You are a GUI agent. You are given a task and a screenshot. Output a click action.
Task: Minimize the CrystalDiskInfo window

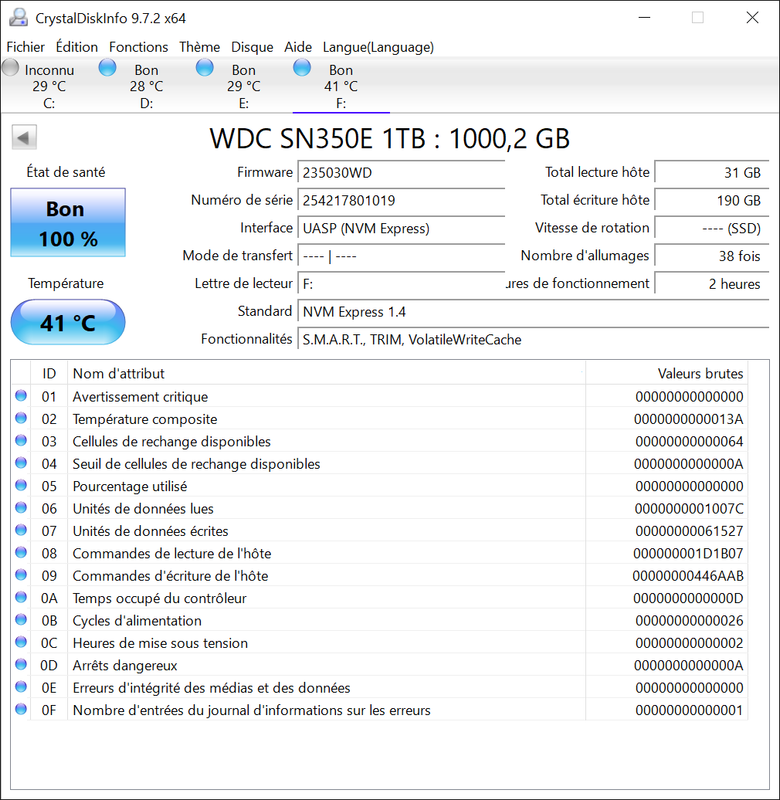(x=644, y=18)
